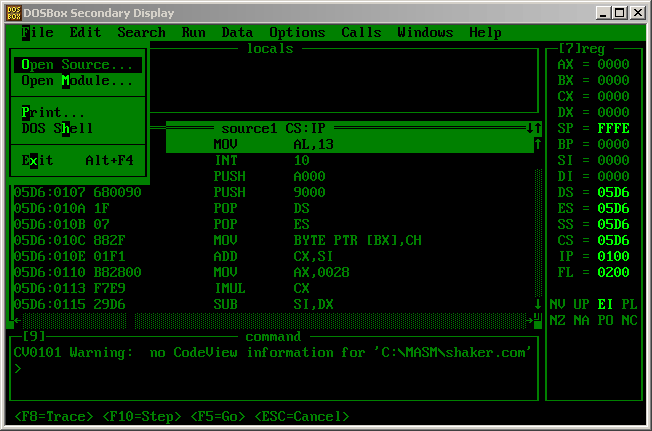652x431 pixels.
Task: Toggle the NZ zero flag
Action: click(x=557, y=320)
